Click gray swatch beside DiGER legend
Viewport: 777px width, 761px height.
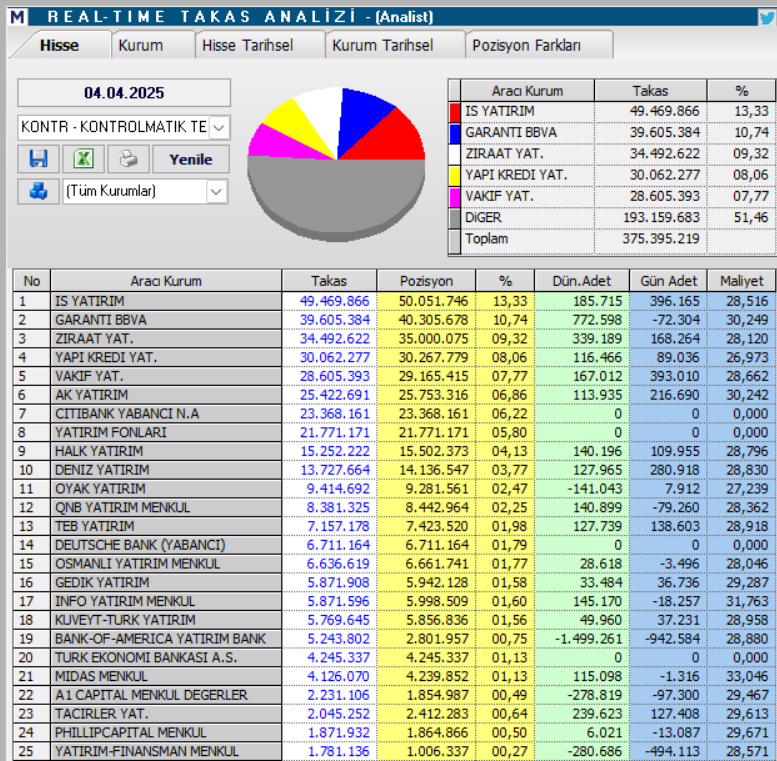[454, 218]
